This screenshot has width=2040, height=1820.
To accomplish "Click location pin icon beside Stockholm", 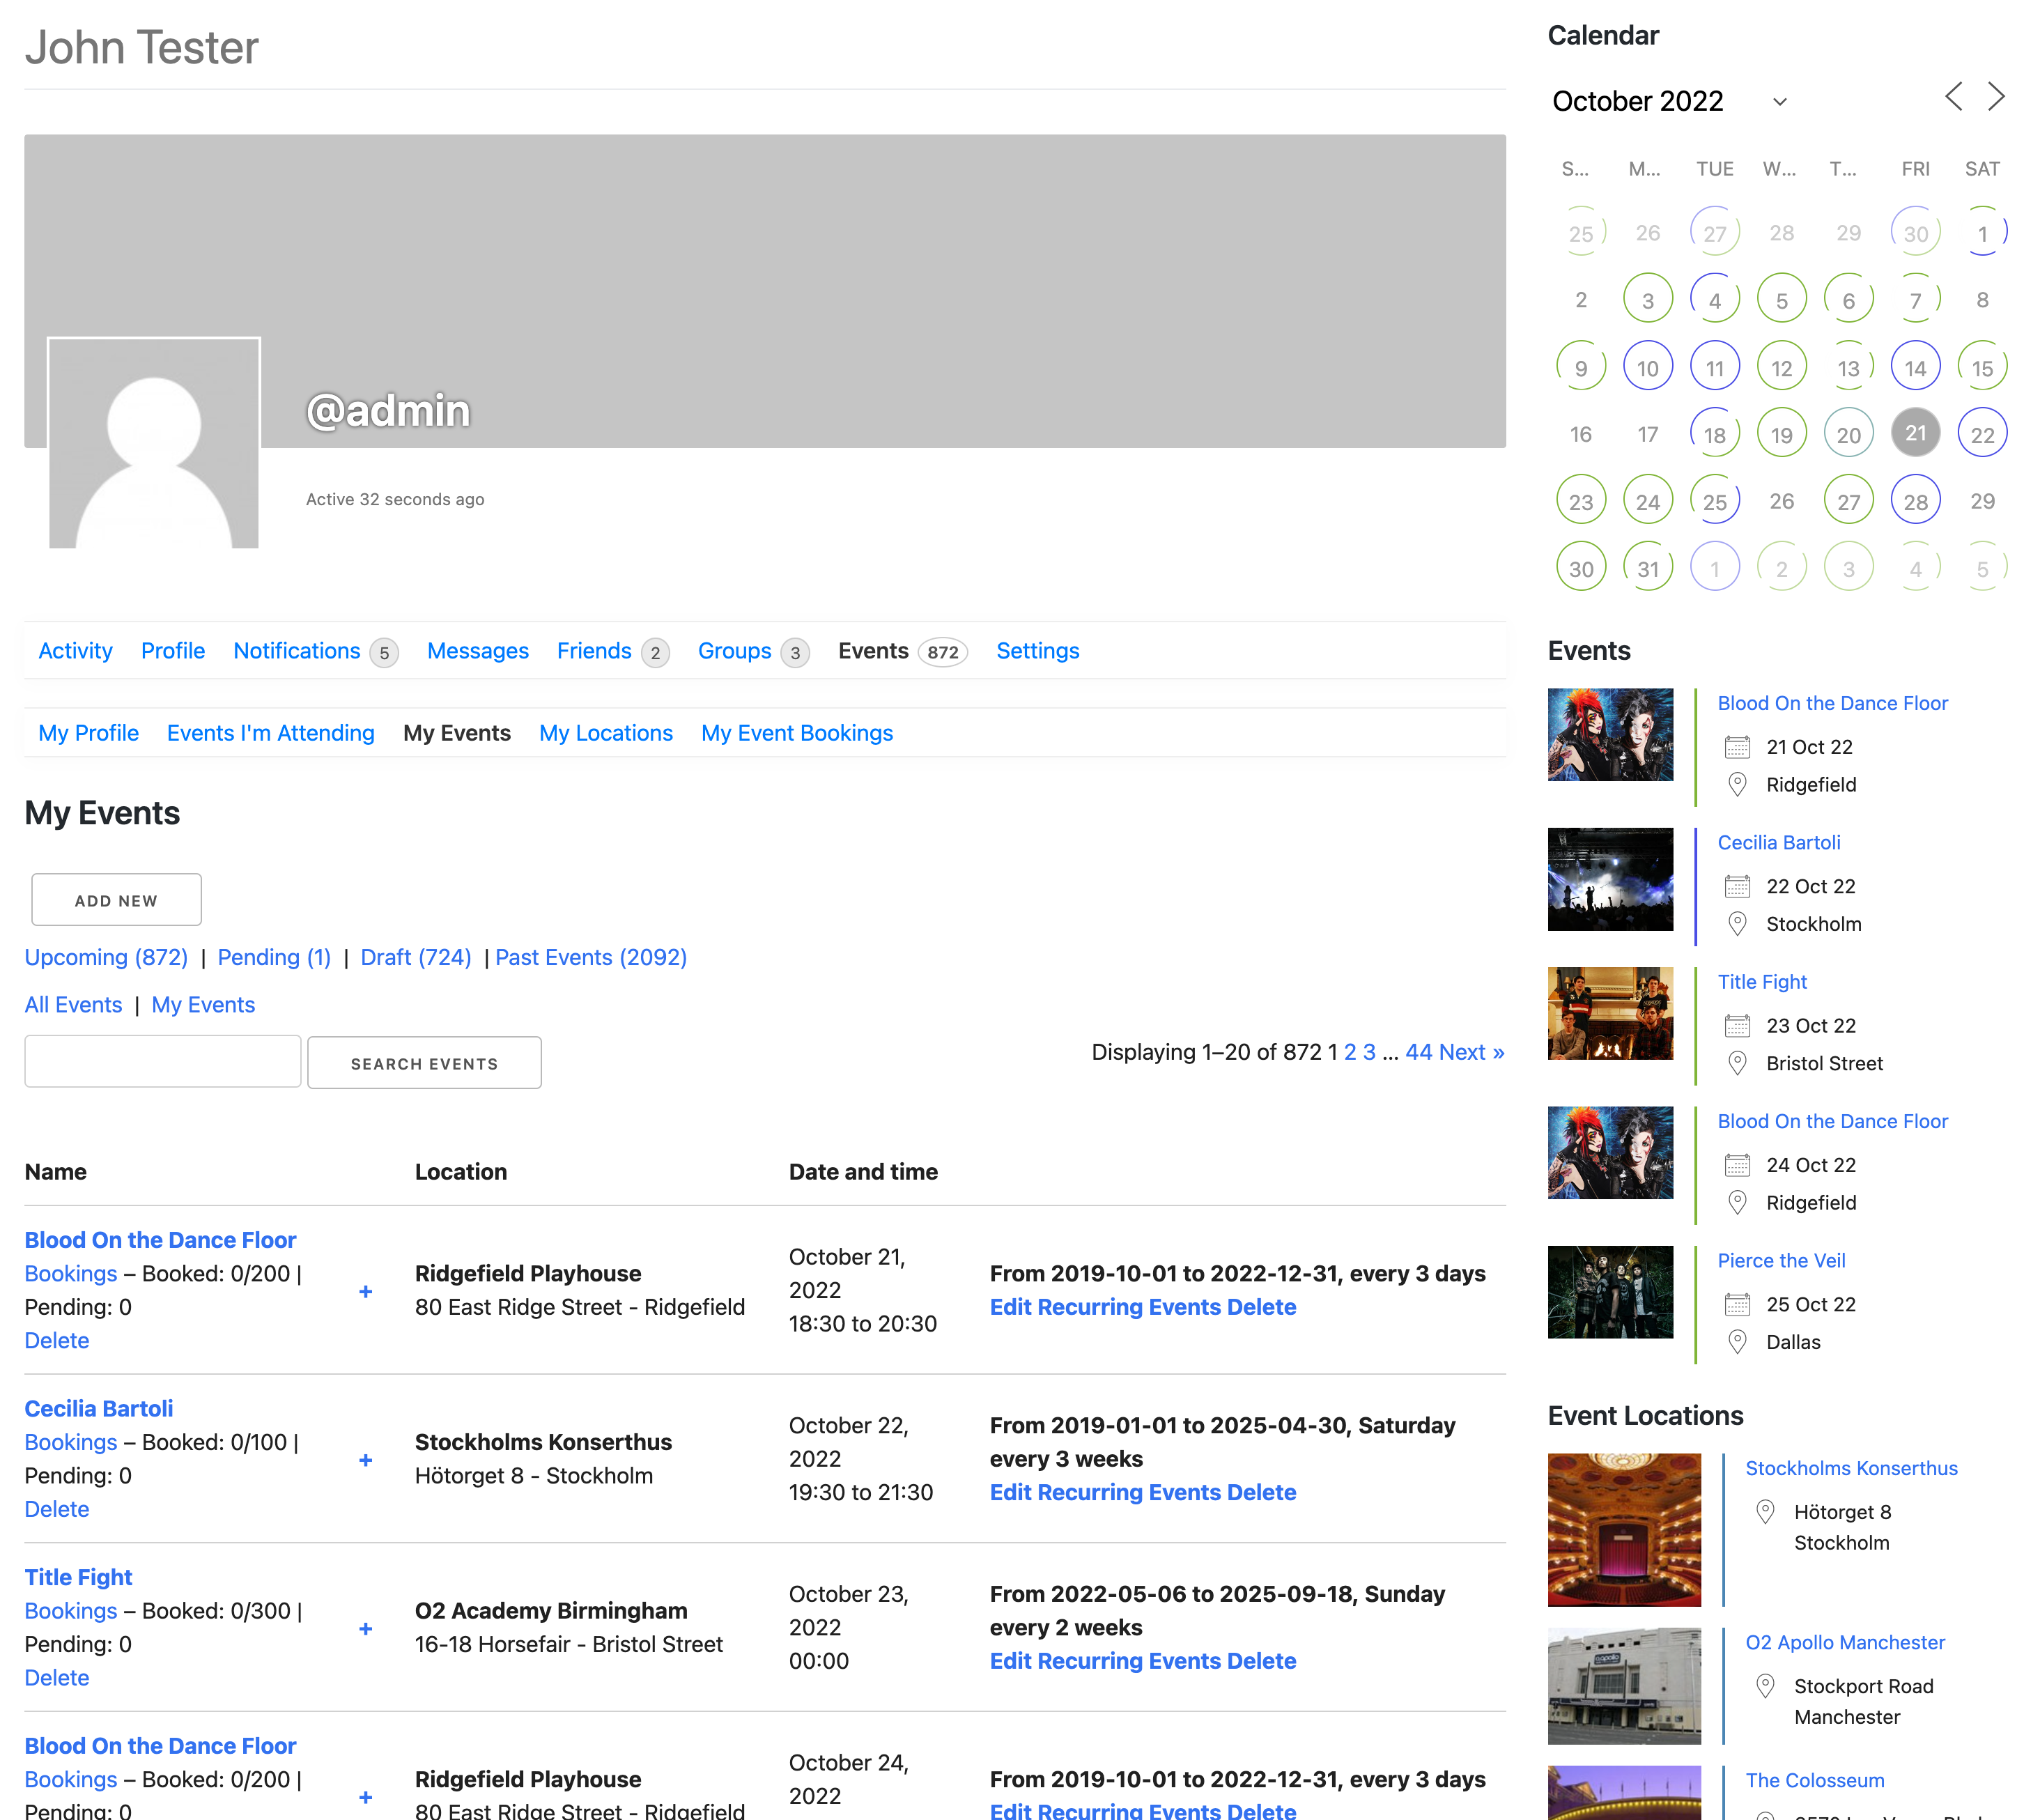I will pyautogui.click(x=1737, y=924).
